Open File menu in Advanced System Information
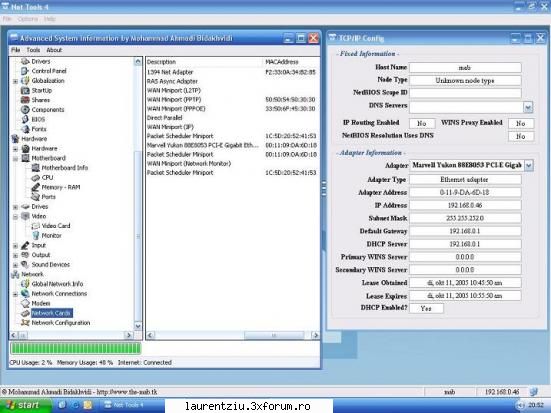Image resolution: width=551 pixels, height=413 pixels. pyautogui.click(x=15, y=50)
